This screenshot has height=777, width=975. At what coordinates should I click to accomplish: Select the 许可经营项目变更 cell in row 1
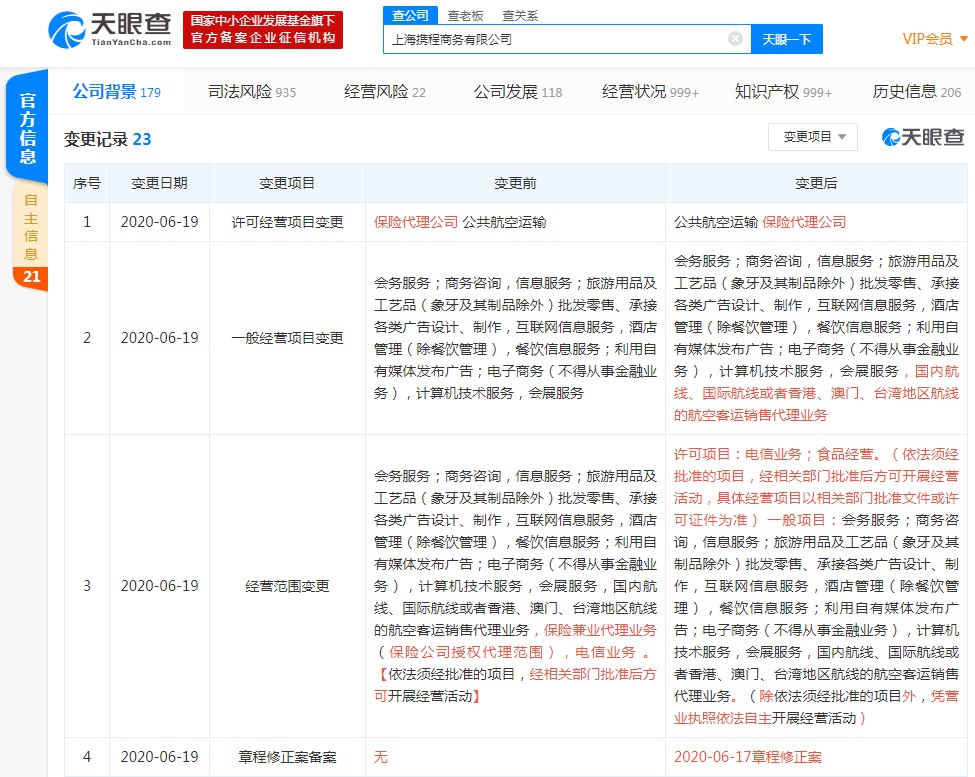tap(287, 222)
